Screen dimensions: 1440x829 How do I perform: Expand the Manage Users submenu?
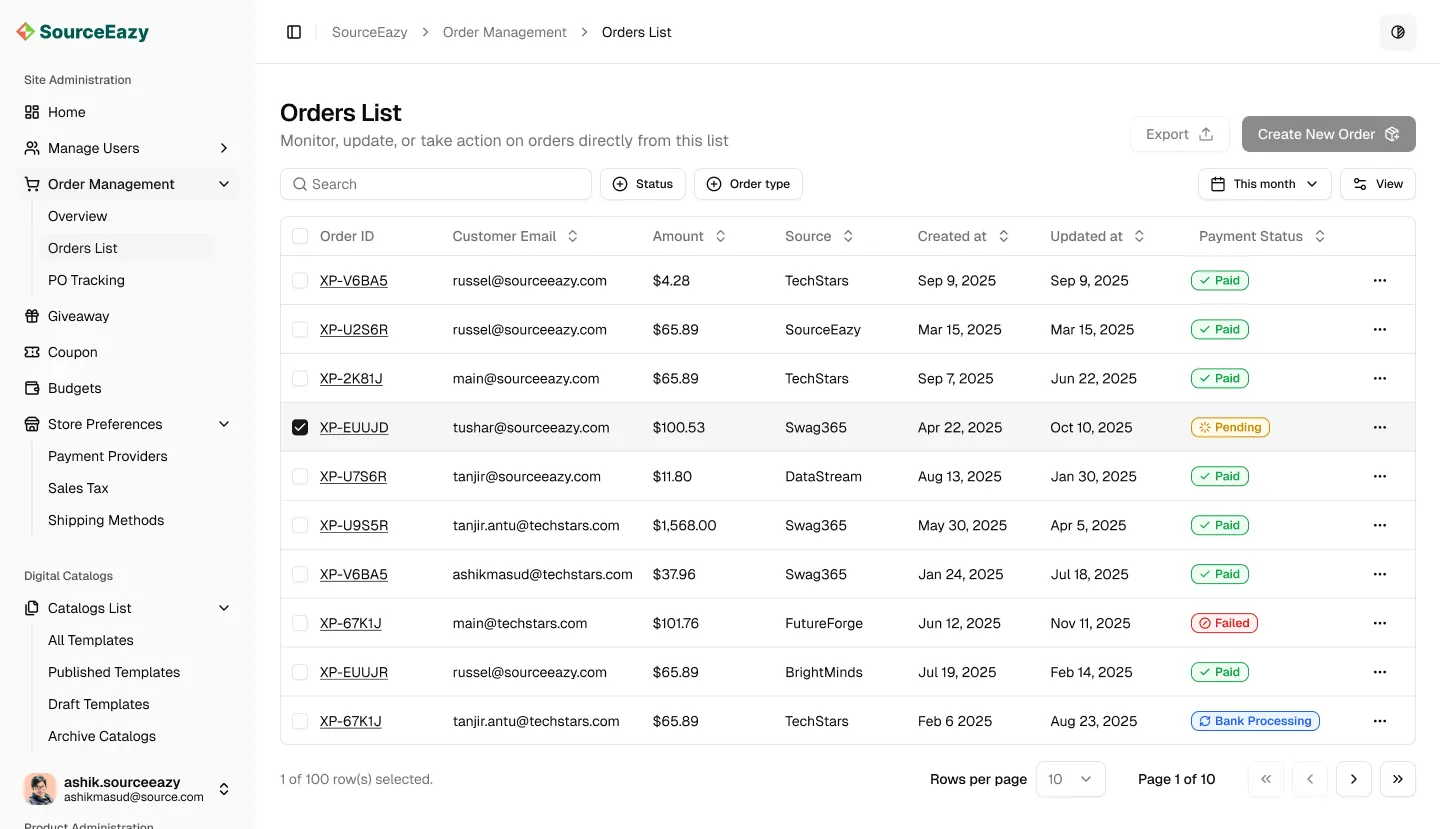224,148
